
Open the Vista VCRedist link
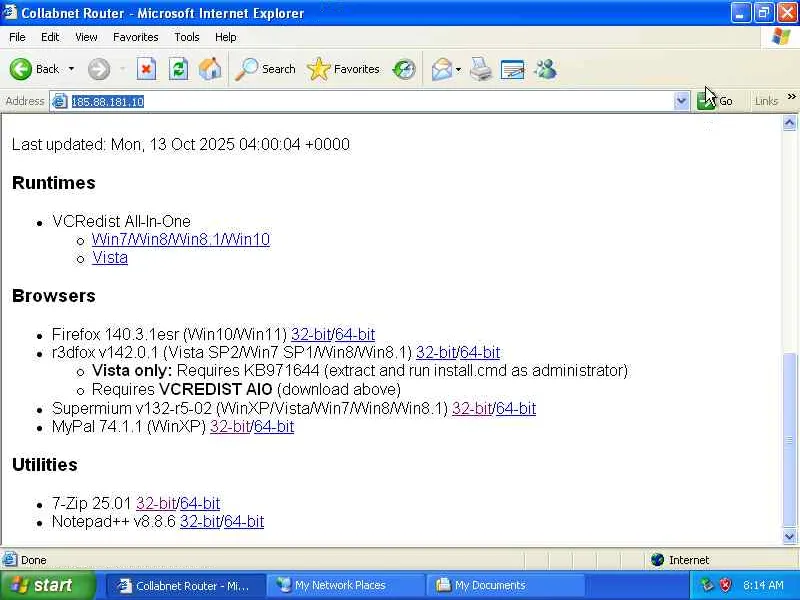(110, 258)
